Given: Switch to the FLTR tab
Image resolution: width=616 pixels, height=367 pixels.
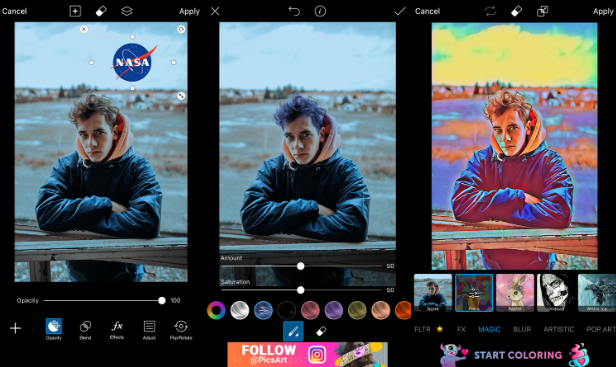Looking at the screenshot, I should pos(422,329).
